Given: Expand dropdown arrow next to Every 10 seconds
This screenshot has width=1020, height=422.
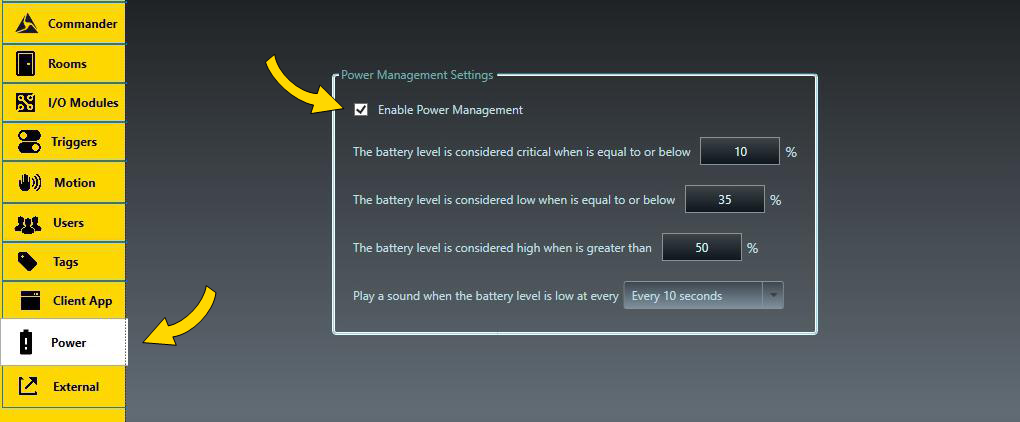Looking at the screenshot, I should [x=773, y=295].
